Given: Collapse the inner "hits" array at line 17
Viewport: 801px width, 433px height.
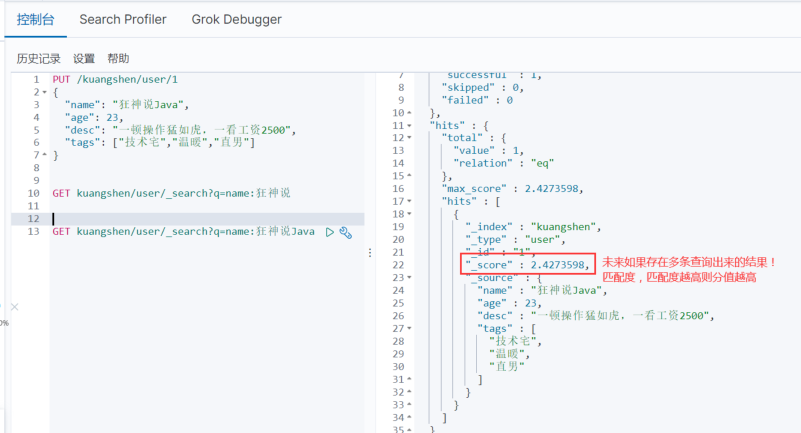Looking at the screenshot, I should [x=411, y=200].
